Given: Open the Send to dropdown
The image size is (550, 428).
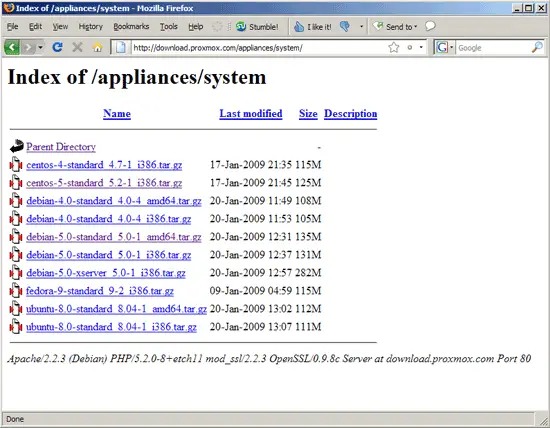Looking at the screenshot, I should point(395,27).
